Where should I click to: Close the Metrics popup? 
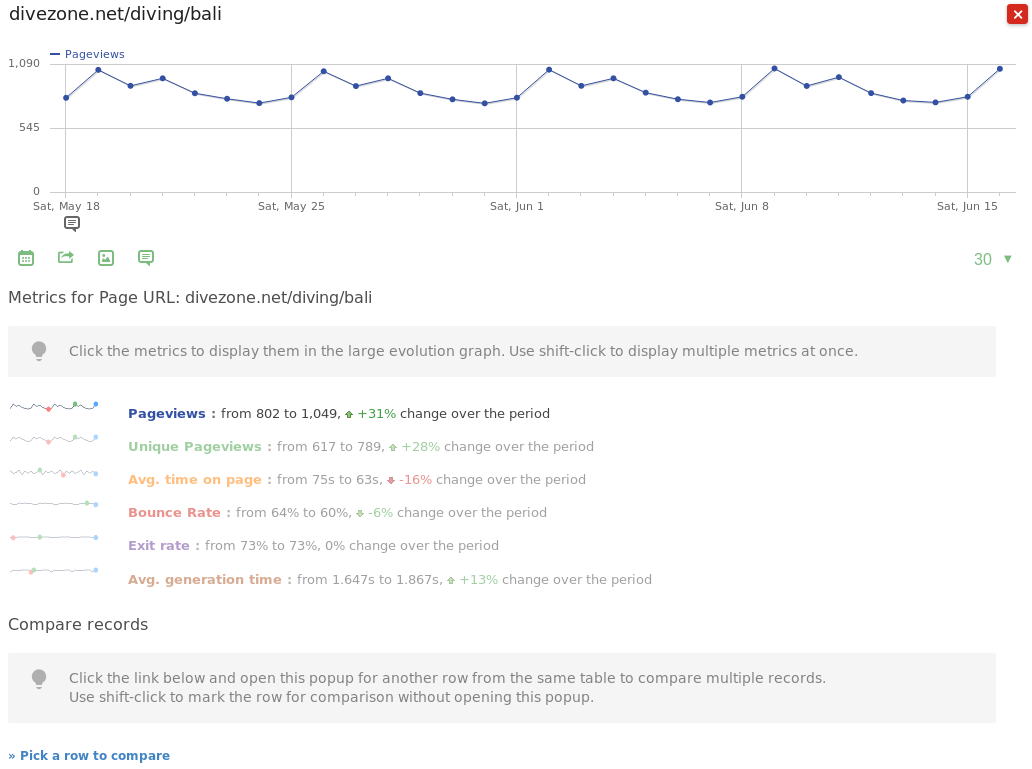1017,14
